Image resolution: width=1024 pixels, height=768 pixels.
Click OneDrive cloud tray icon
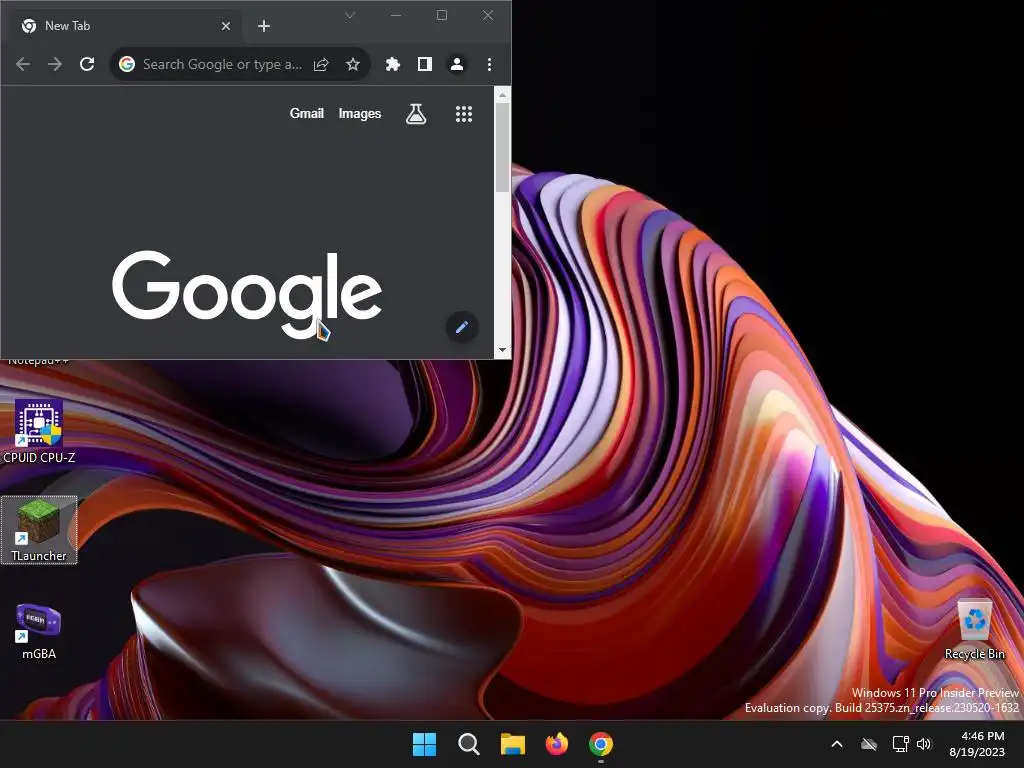[x=869, y=744]
